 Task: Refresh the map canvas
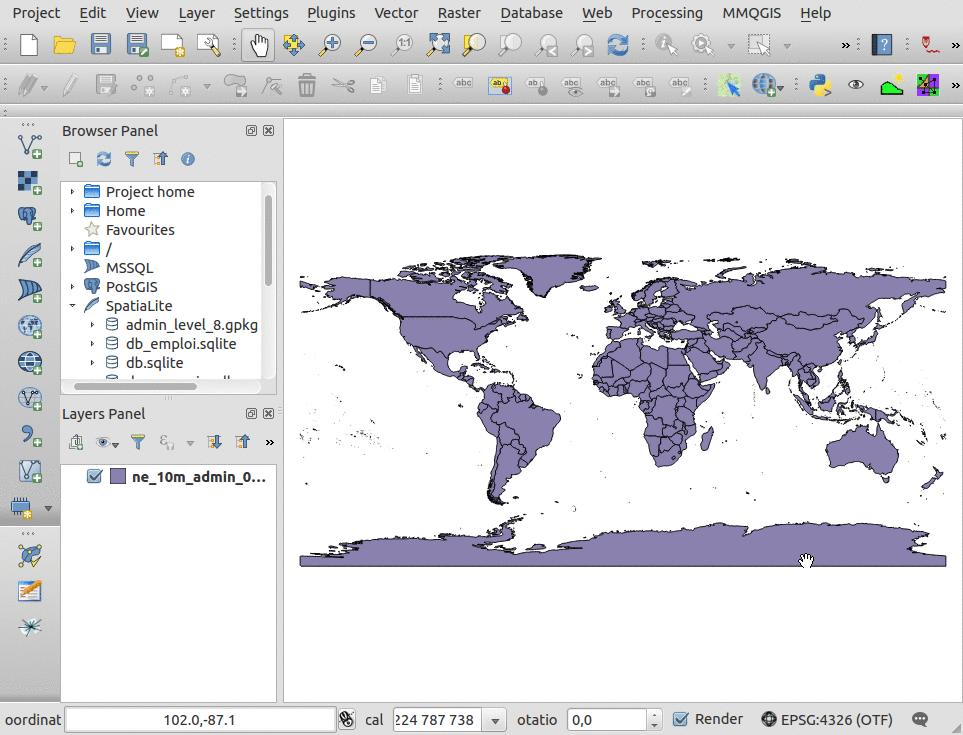pyautogui.click(x=619, y=45)
